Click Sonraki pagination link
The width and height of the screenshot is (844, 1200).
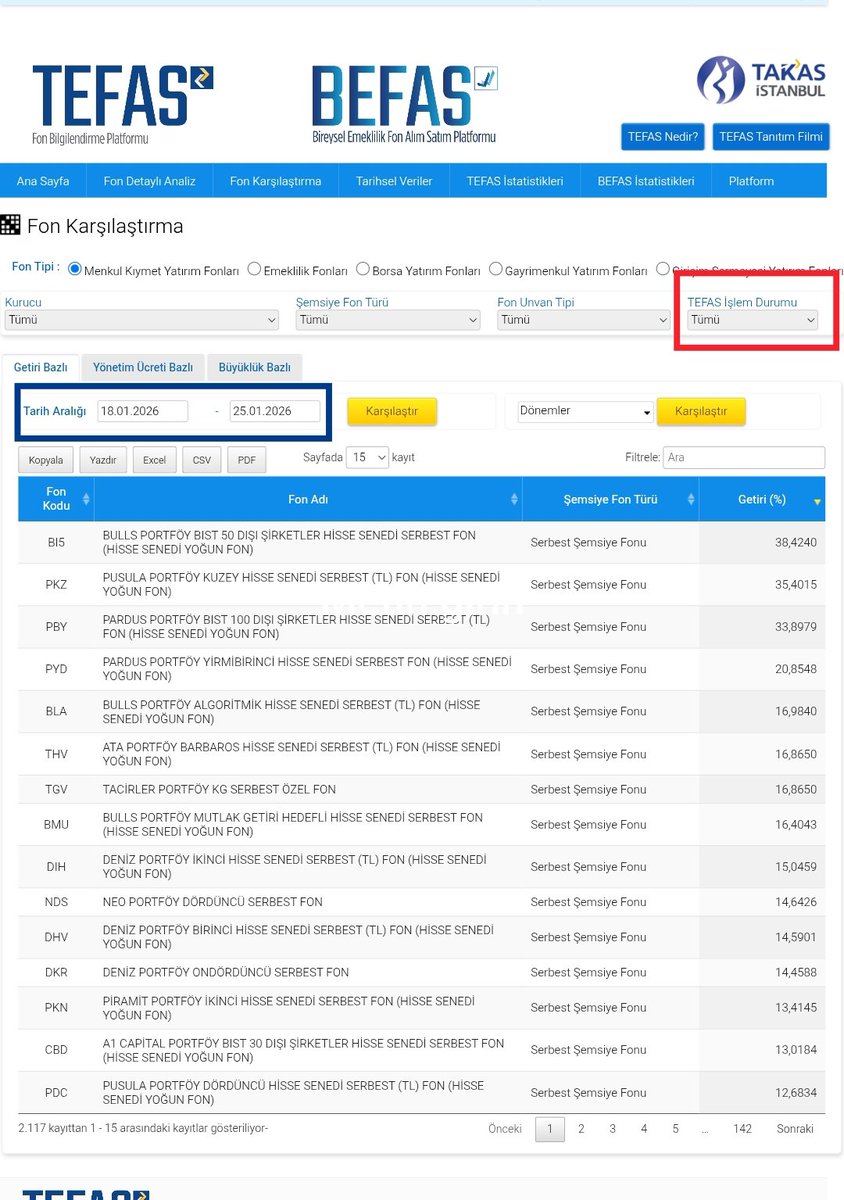coord(795,1129)
